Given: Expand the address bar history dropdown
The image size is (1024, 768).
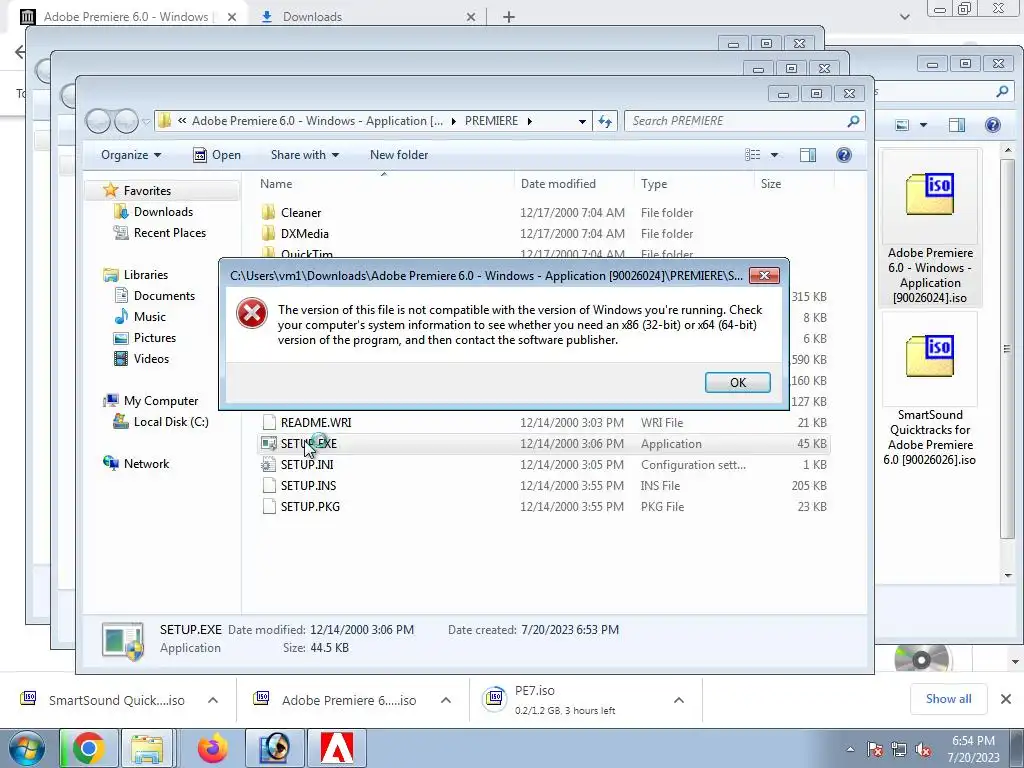Looking at the screenshot, I should point(582,121).
